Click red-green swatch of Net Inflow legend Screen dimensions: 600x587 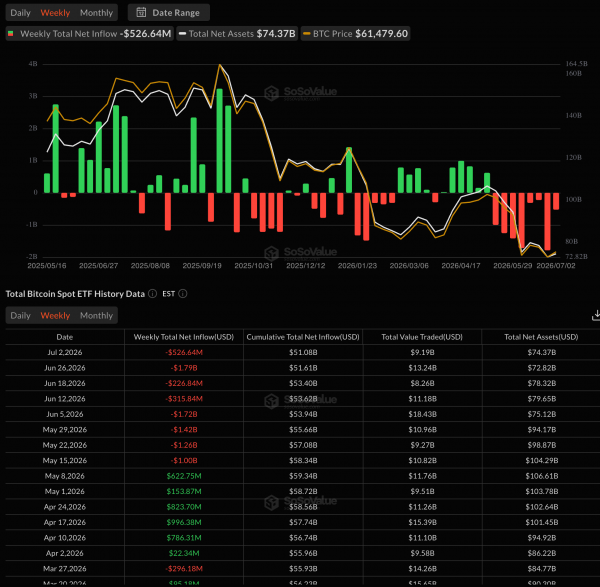pyautogui.click(x=11, y=34)
